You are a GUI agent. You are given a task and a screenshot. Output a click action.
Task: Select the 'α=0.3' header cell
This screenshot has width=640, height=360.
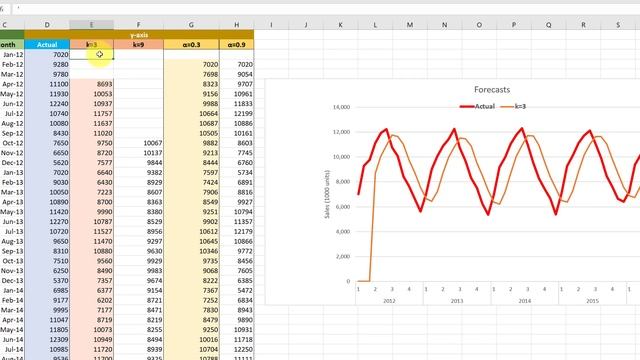click(191, 44)
